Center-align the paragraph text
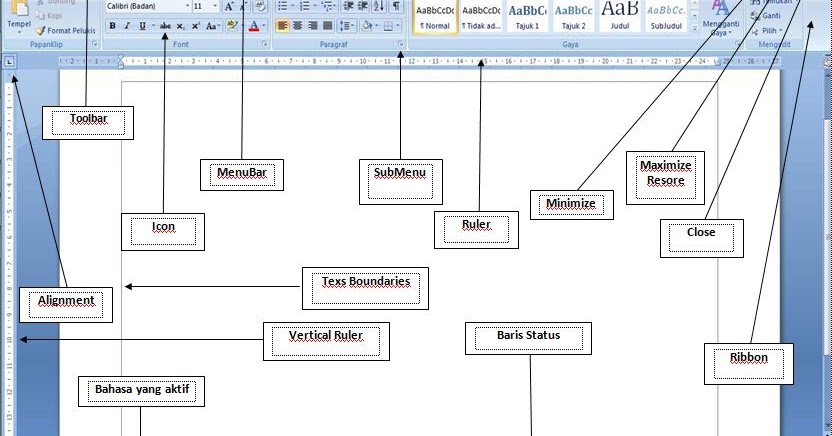 coord(298,26)
